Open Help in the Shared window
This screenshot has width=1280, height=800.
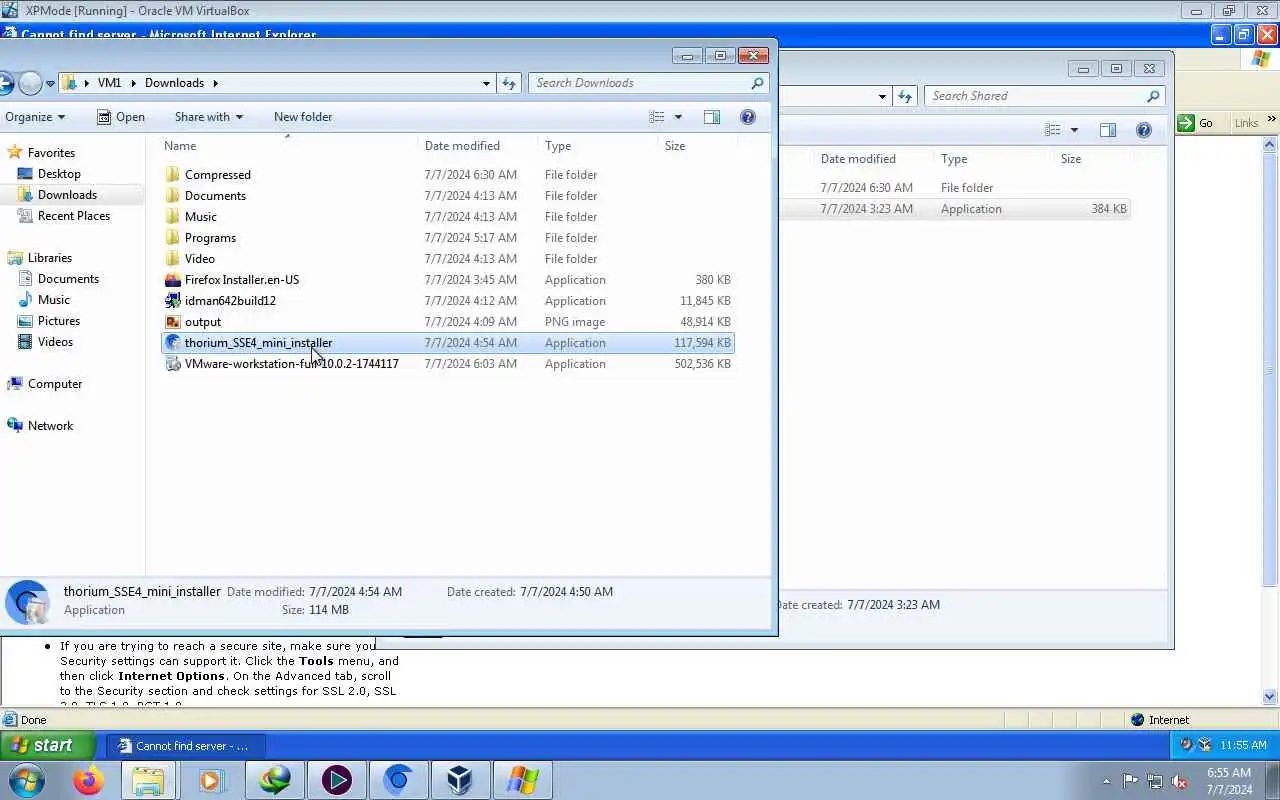point(1144,130)
